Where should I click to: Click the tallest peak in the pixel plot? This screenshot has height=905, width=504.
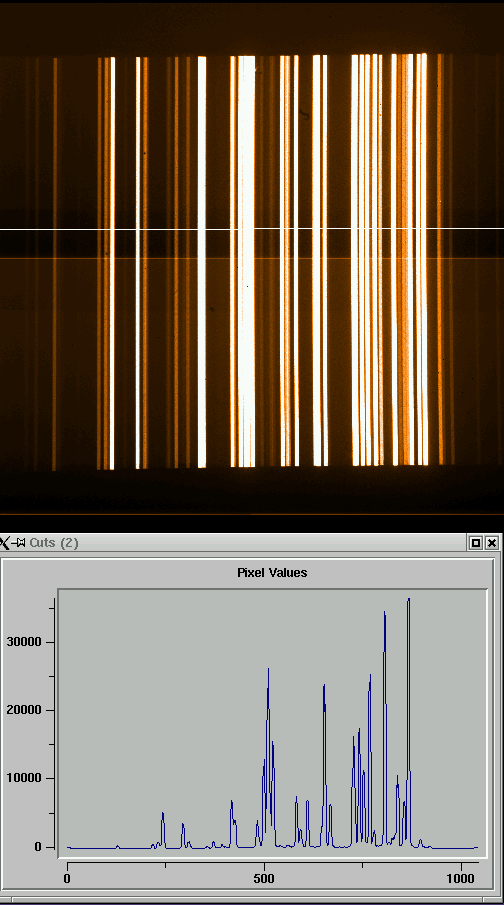(409, 600)
